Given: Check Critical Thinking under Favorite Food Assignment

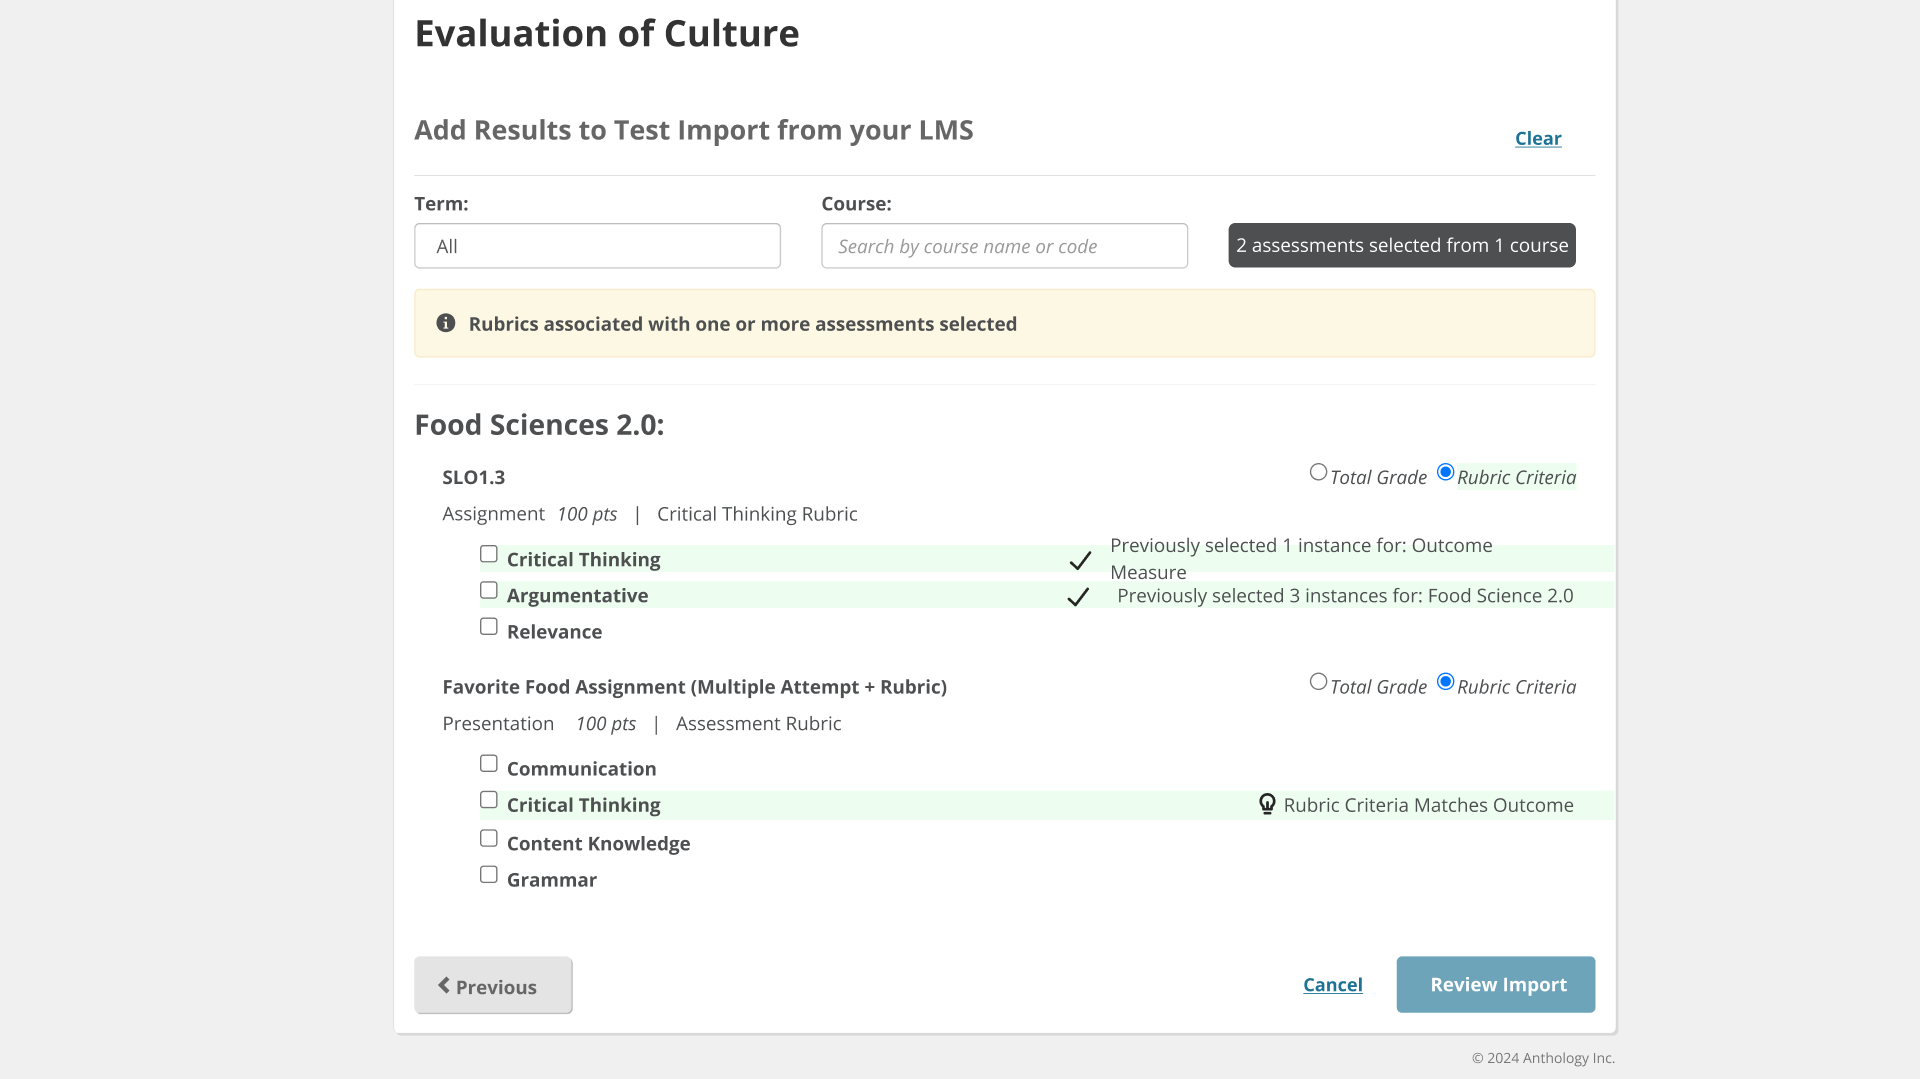Looking at the screenshot, I should tap(488, 799).
